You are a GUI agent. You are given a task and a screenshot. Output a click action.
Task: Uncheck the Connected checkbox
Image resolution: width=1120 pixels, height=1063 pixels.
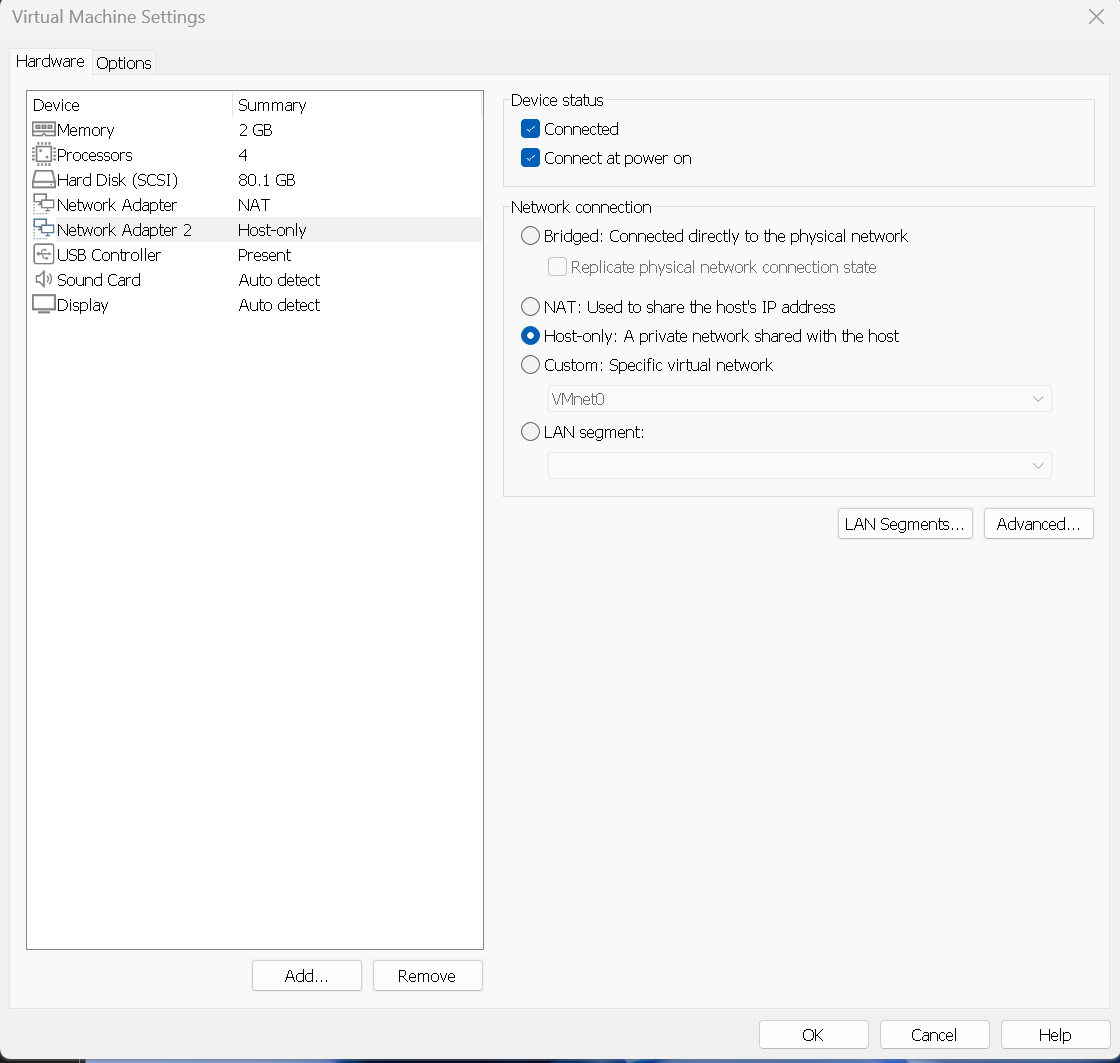point(530,128)
